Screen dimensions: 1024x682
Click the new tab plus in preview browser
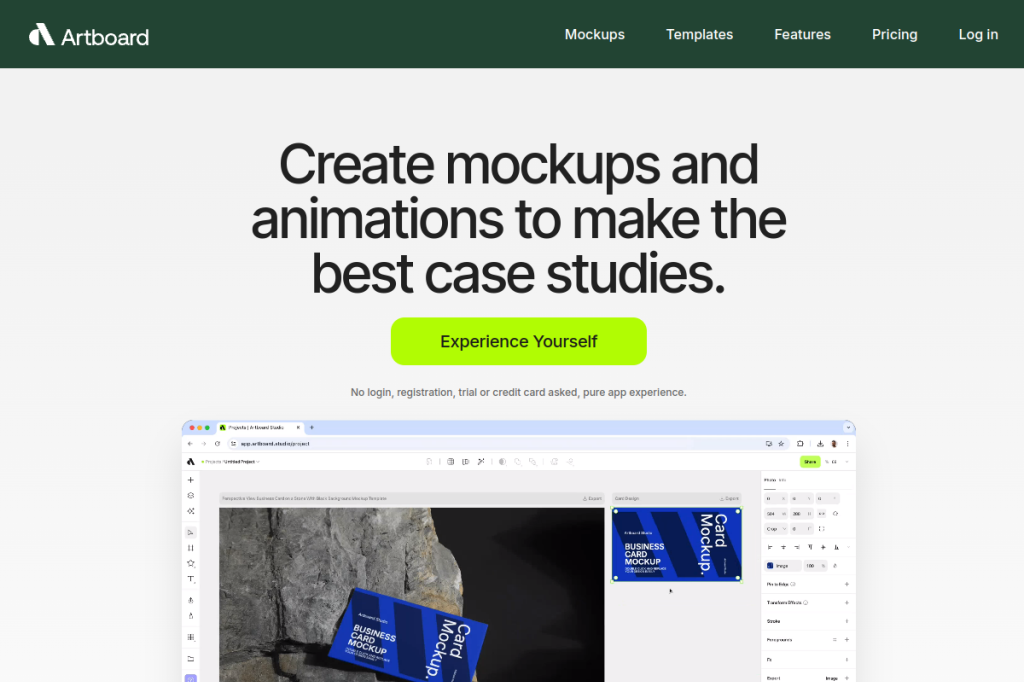312,427
